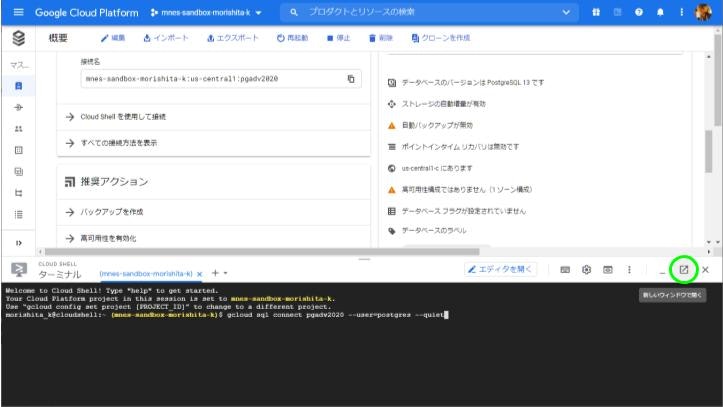Toggle the Cloud Shell keyboard icon
The image size is (723, 407).
click(x=565, y=270)
